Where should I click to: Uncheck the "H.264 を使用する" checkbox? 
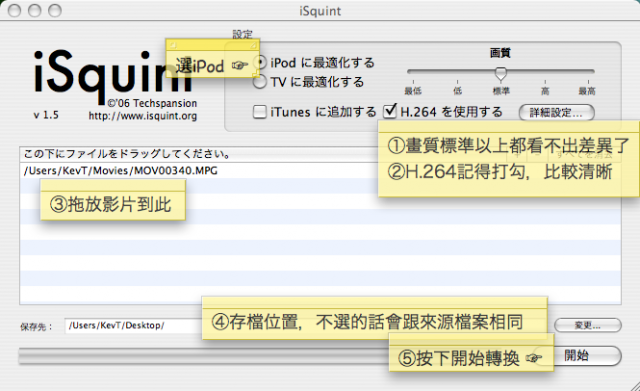(390, 111)
